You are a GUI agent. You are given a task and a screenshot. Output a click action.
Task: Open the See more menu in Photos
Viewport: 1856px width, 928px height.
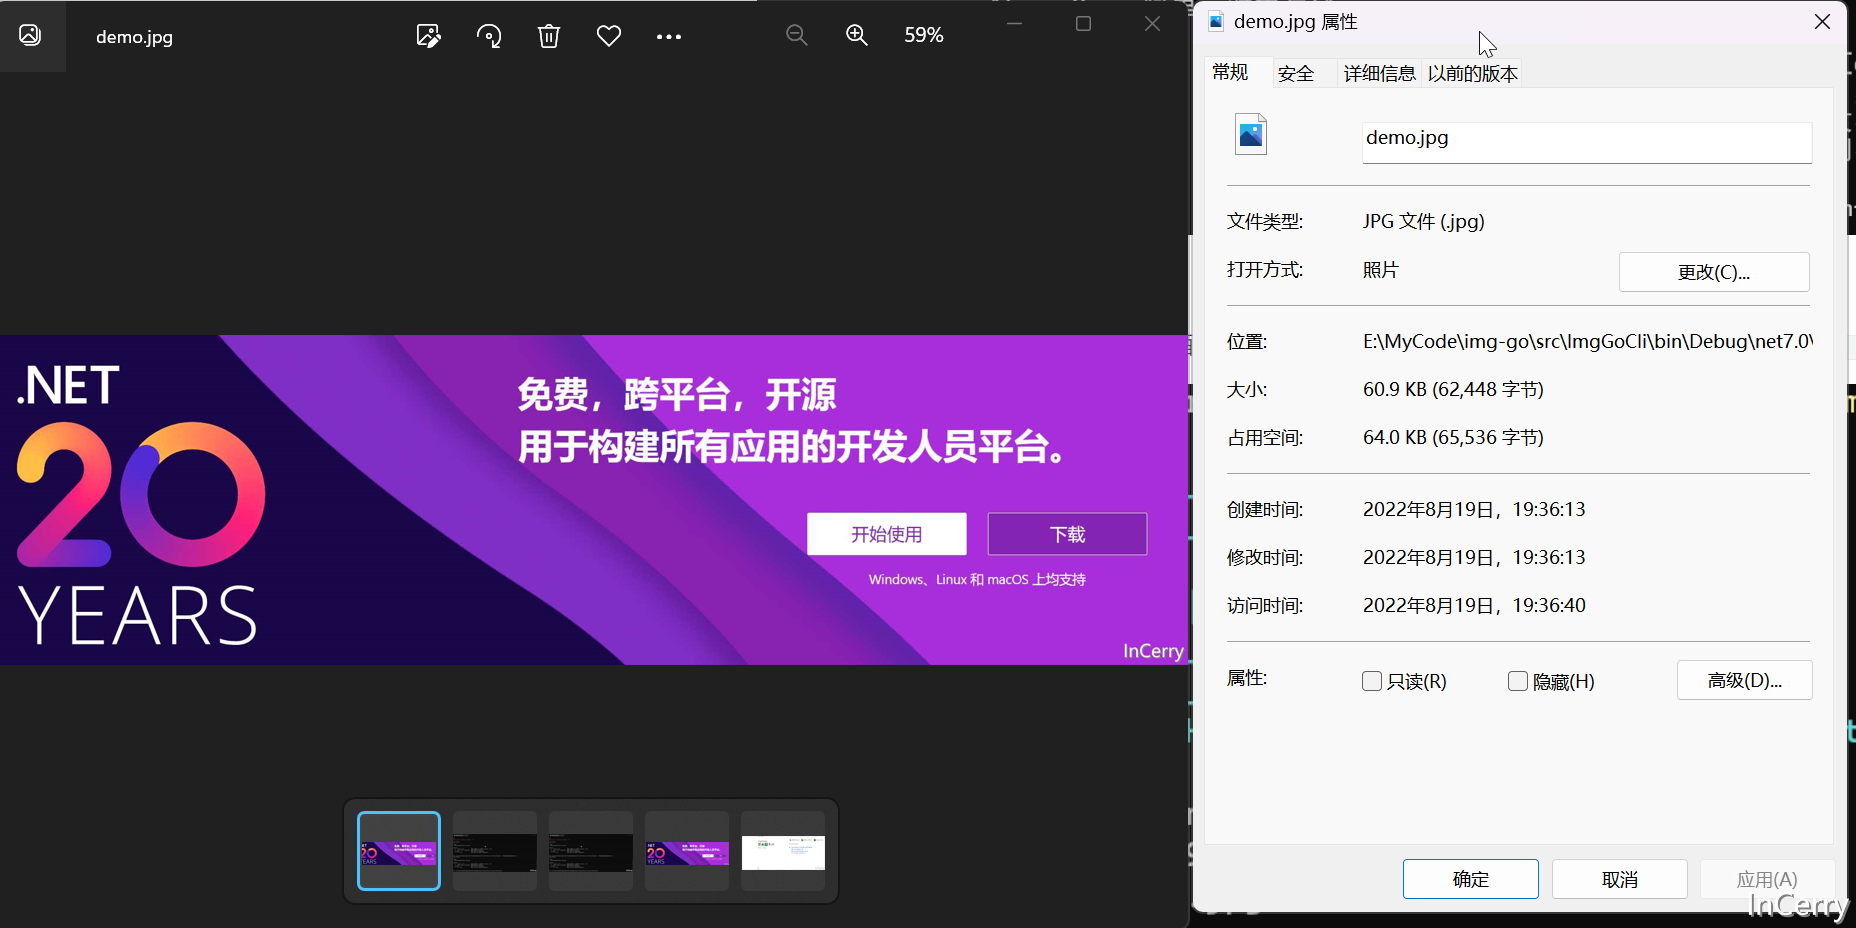pyautogui.click(x=669, y=37)
